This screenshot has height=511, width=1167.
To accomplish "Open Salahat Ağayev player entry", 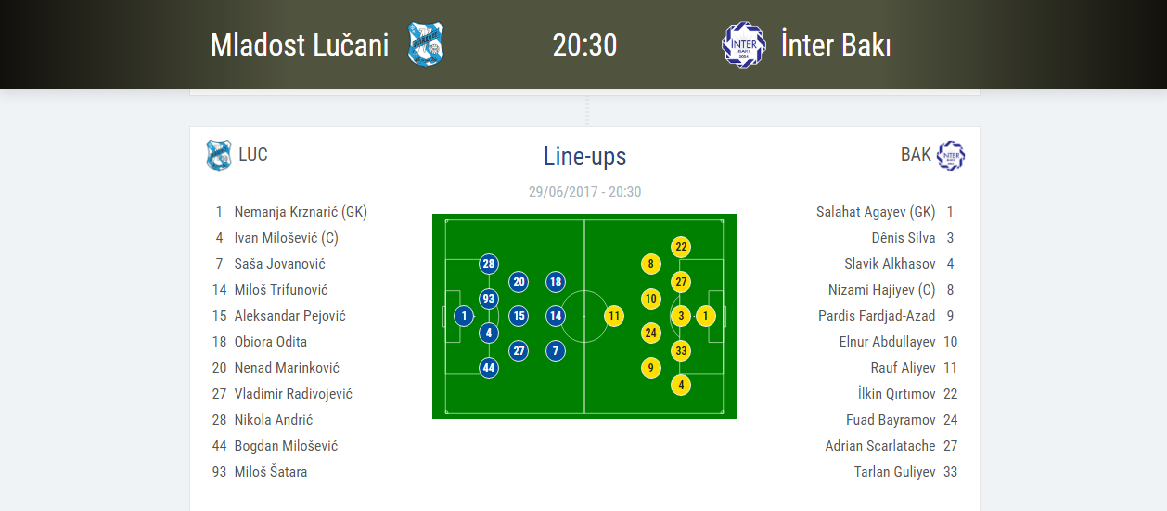I will [875, 212].
